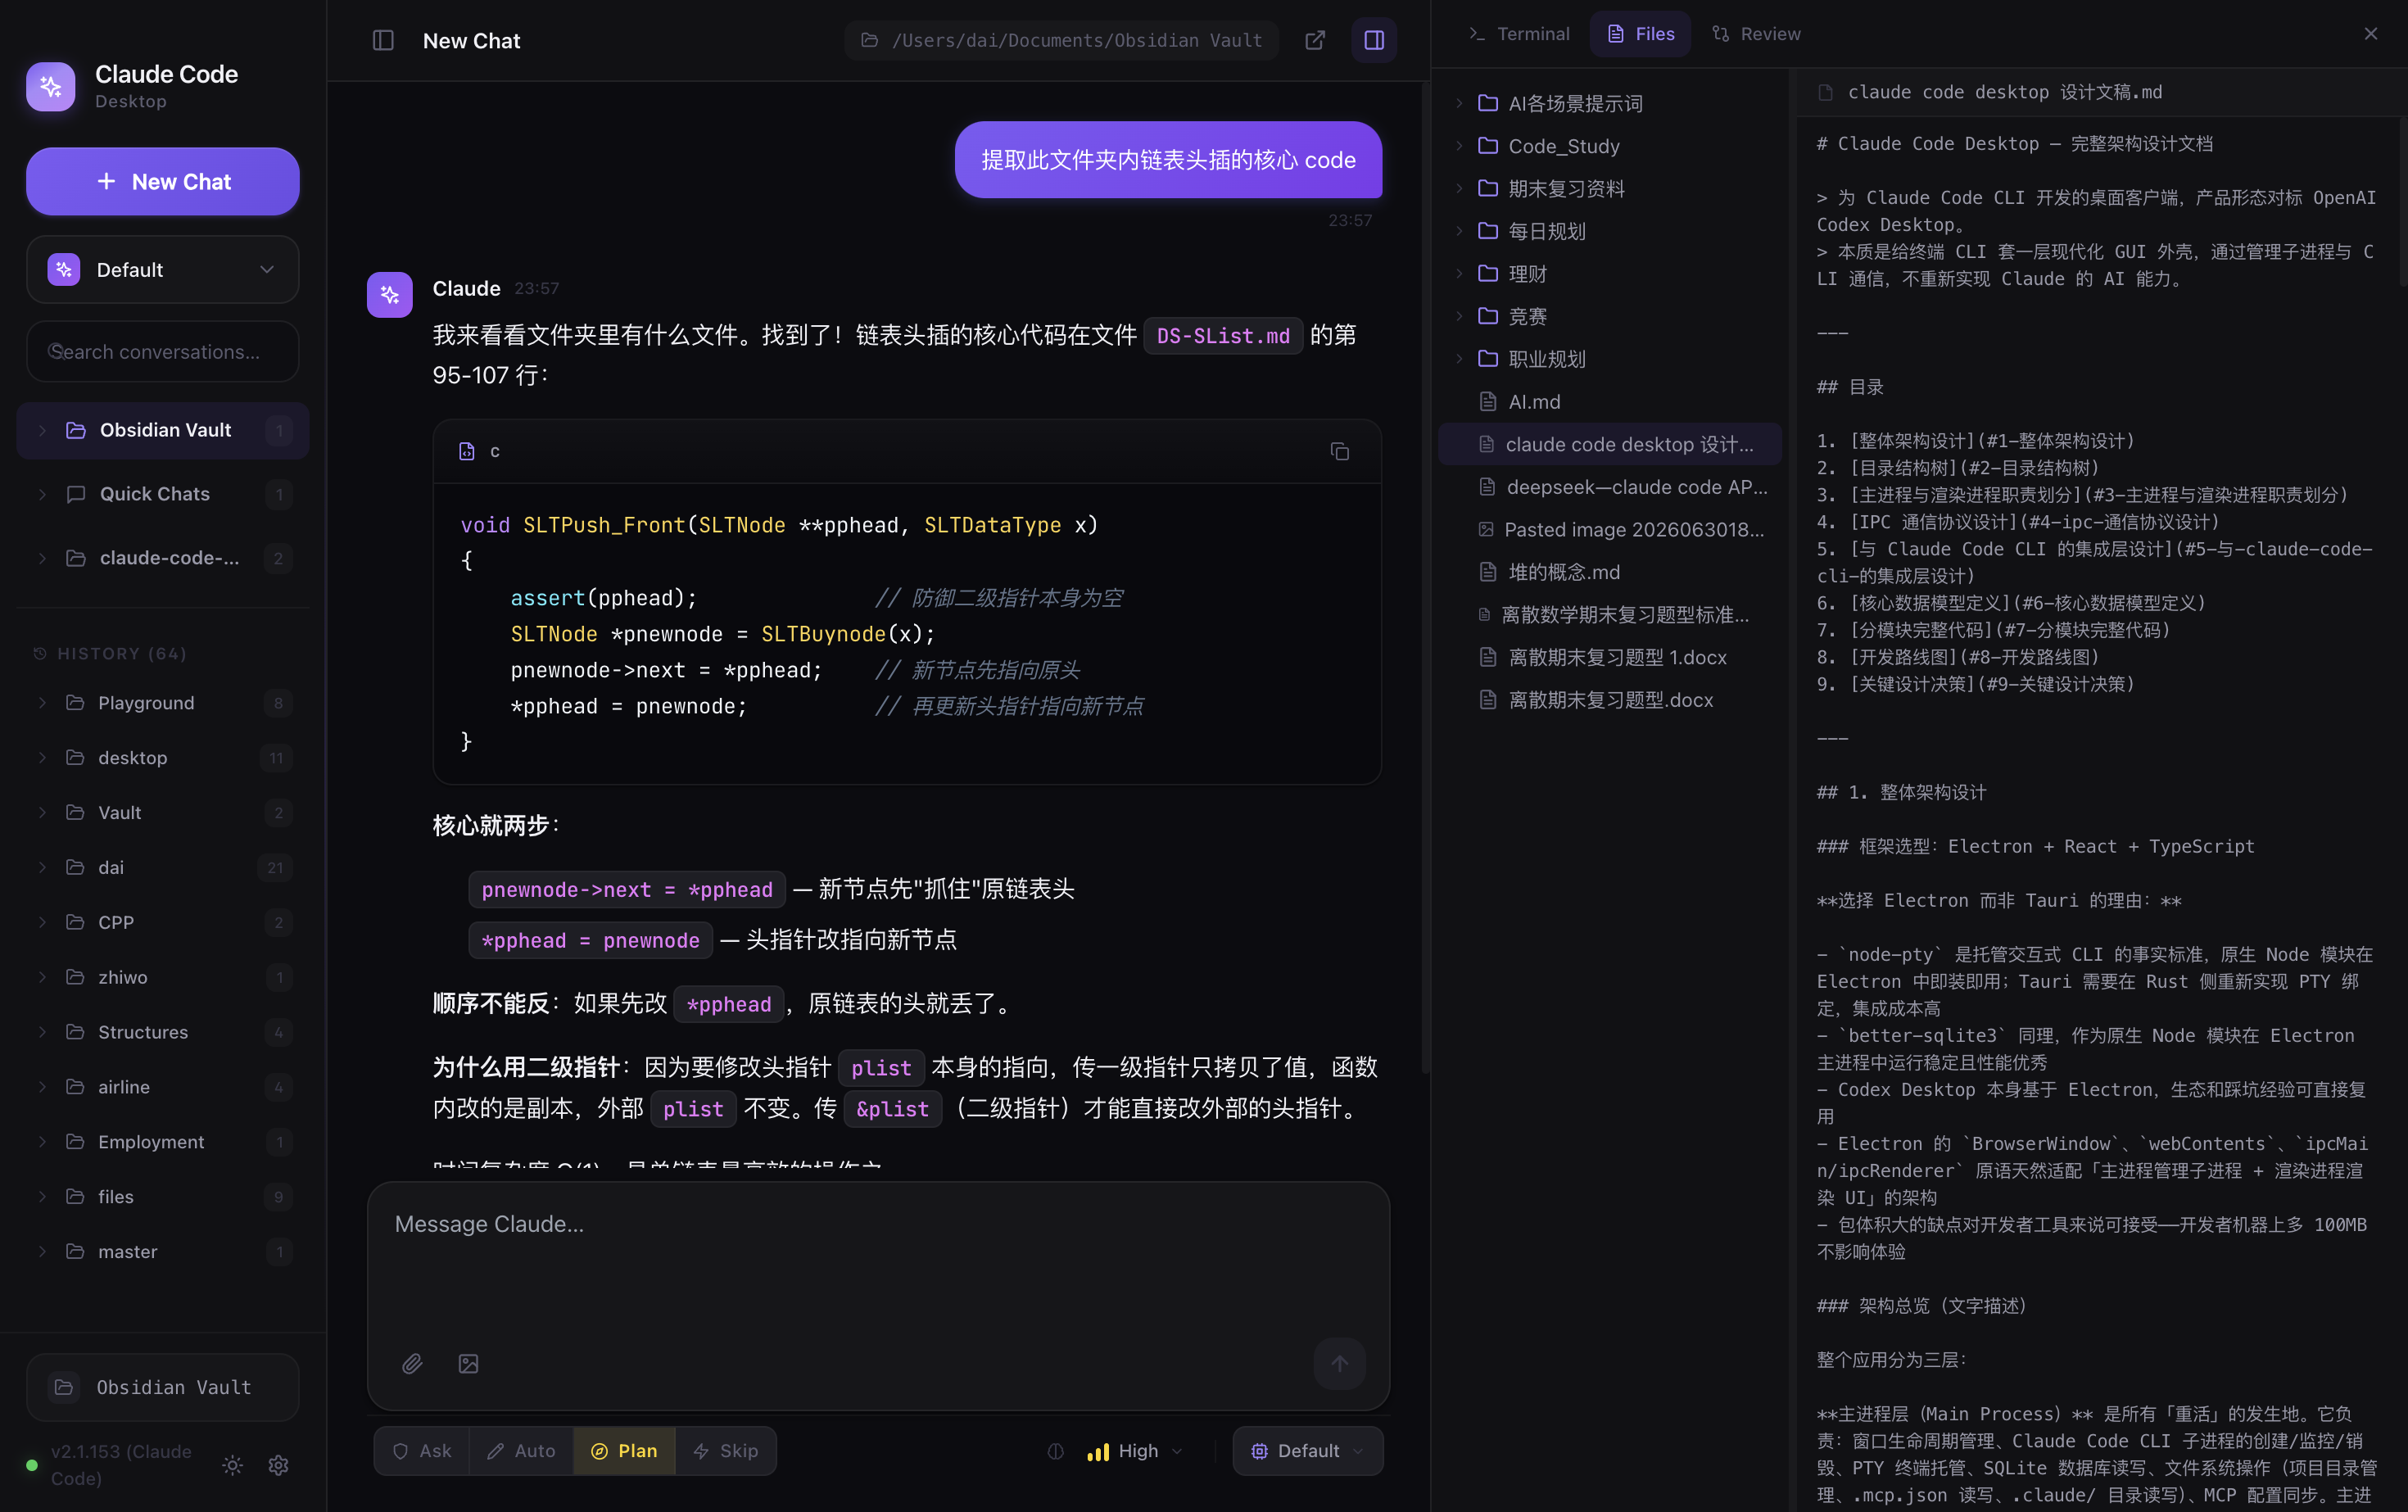Screen dimensions: 2408x1512
Task: Open the airline history folder
Action: (163, 1087)
